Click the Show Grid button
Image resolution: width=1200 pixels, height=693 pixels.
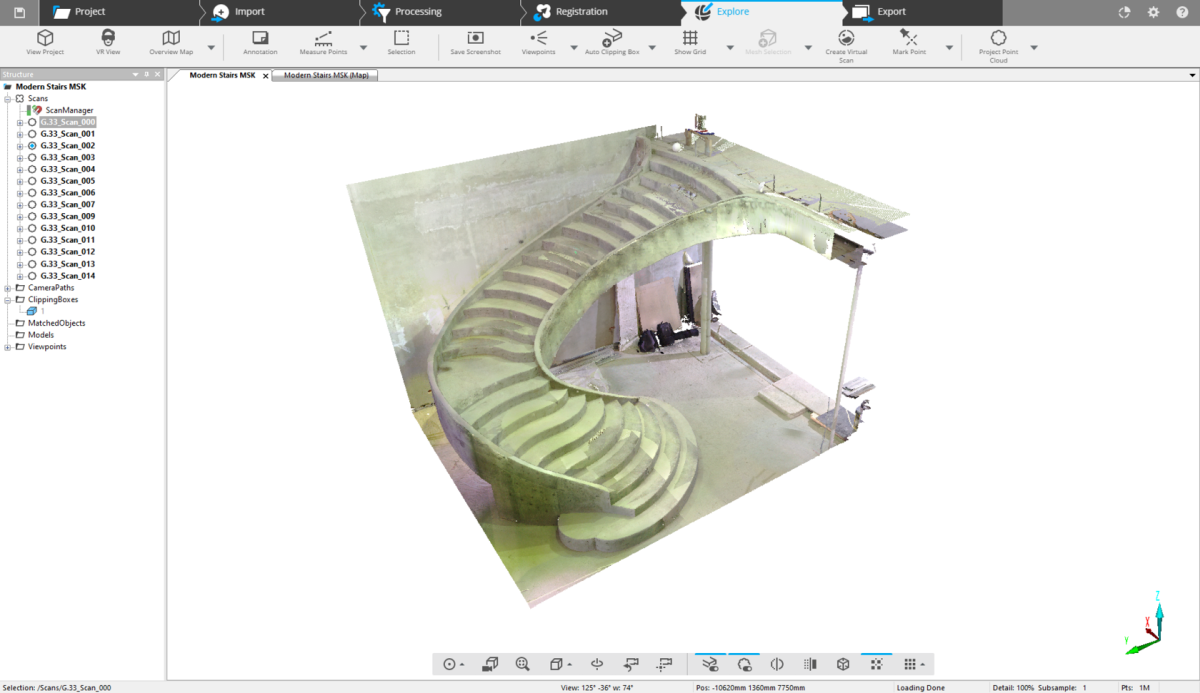[689, 40]
